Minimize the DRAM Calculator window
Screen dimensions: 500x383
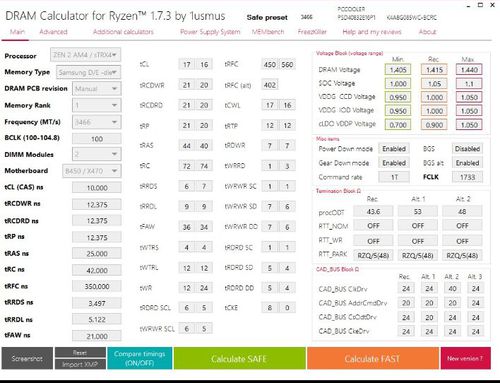(469, 5)
